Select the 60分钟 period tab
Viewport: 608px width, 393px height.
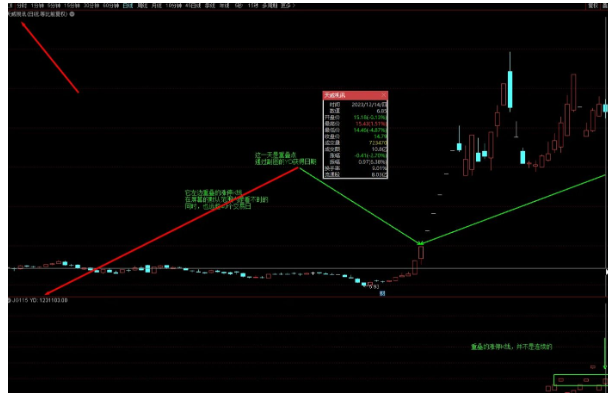111,6
